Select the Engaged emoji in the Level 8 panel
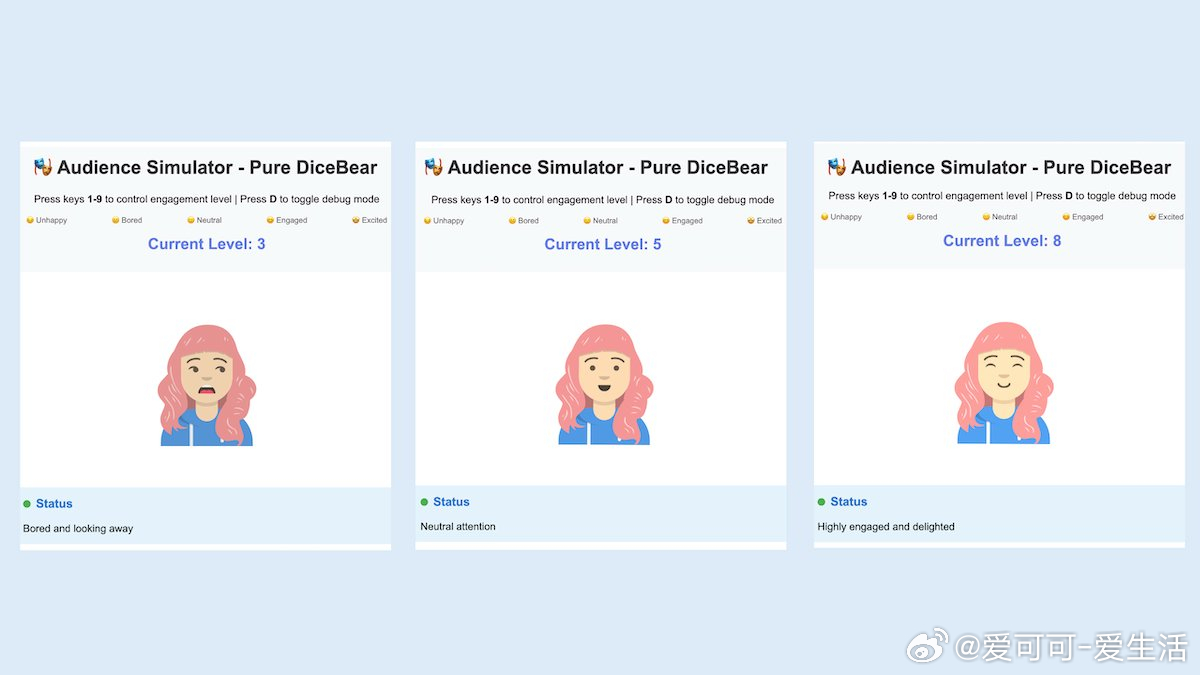Image resolution: width=1200 pixels, height=675 pixels. pyautogui.click(x=1066, y=217)
